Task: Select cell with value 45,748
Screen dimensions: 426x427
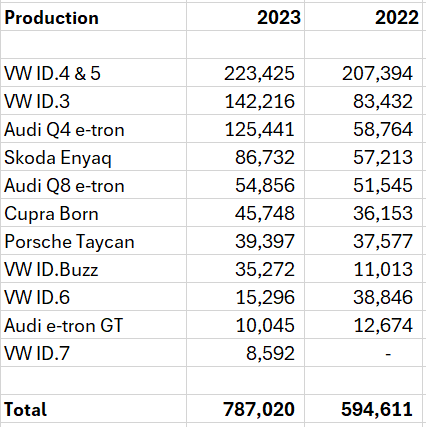Action: [245, 213]
